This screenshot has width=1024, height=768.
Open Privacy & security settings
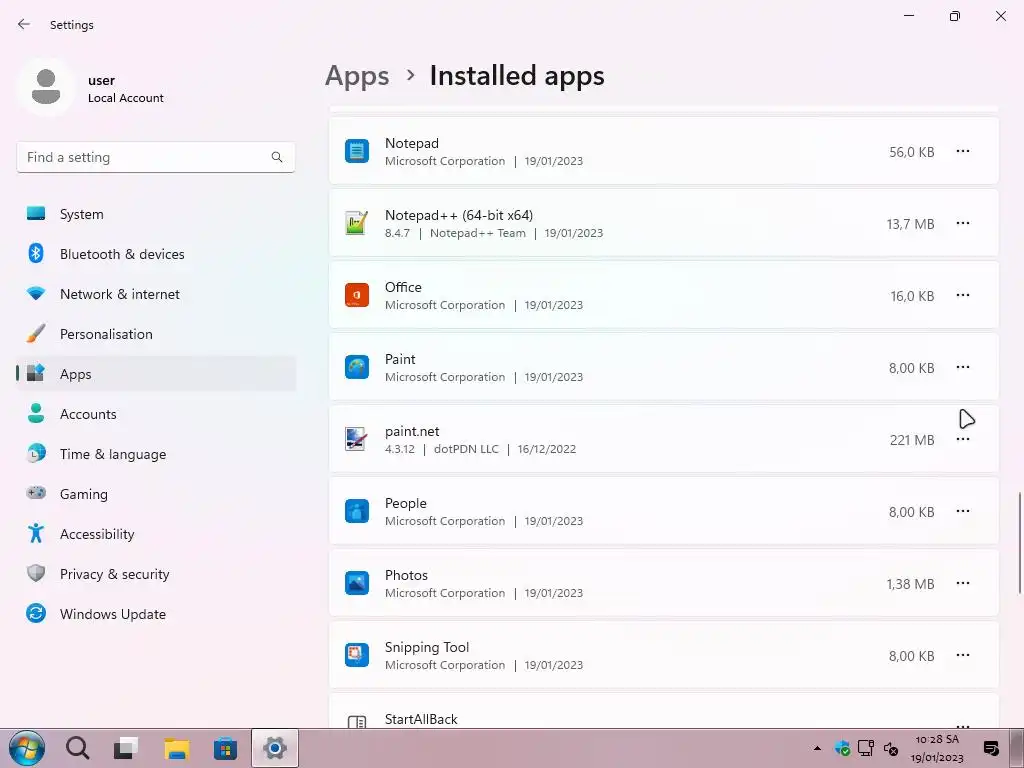tap(156, 574)
